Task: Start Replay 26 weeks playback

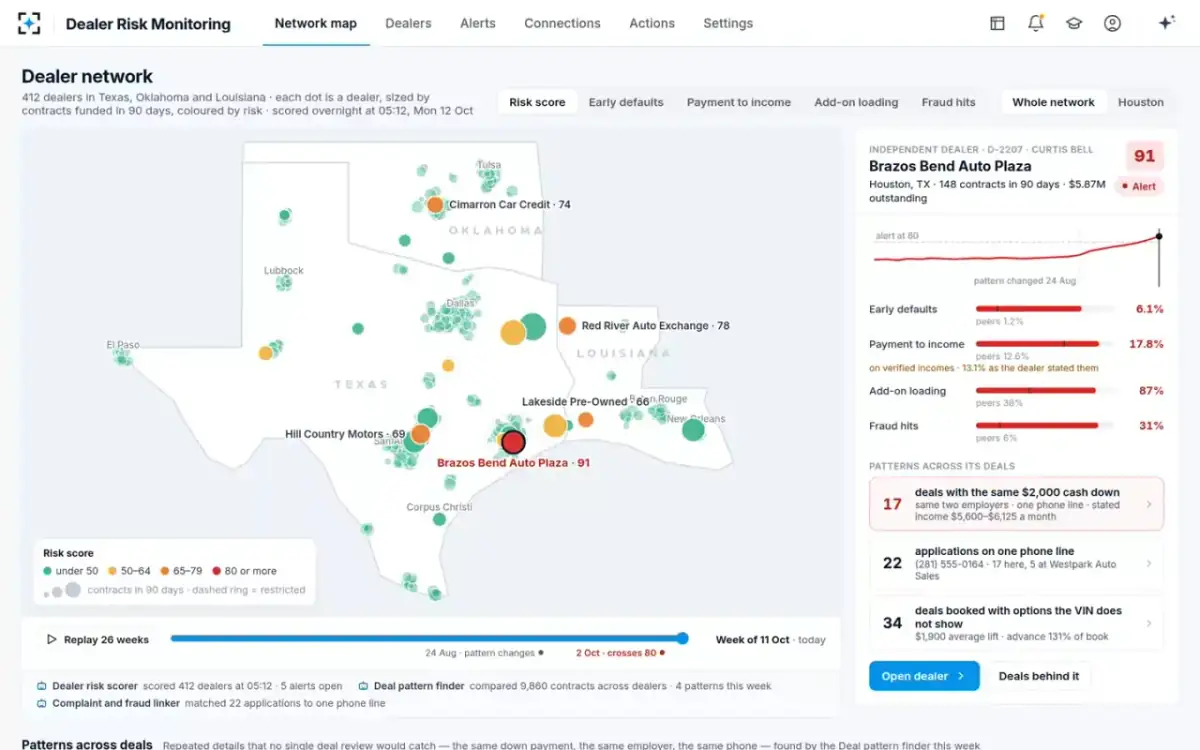Action: click(x=96, y=640)
